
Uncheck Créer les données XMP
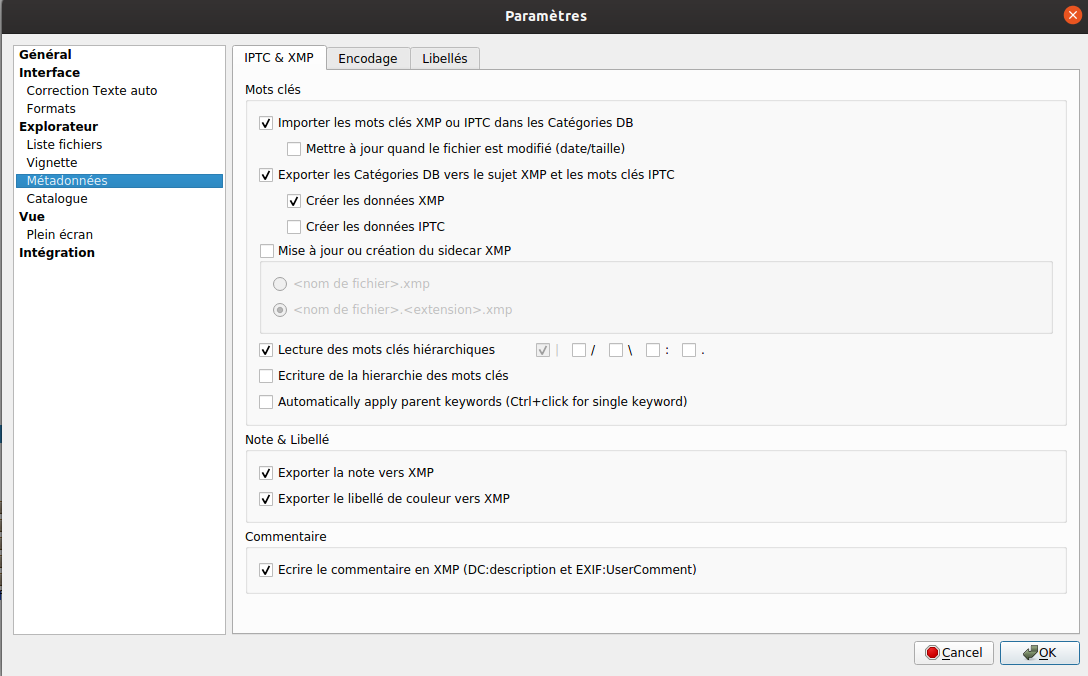(x=294, y=201)
